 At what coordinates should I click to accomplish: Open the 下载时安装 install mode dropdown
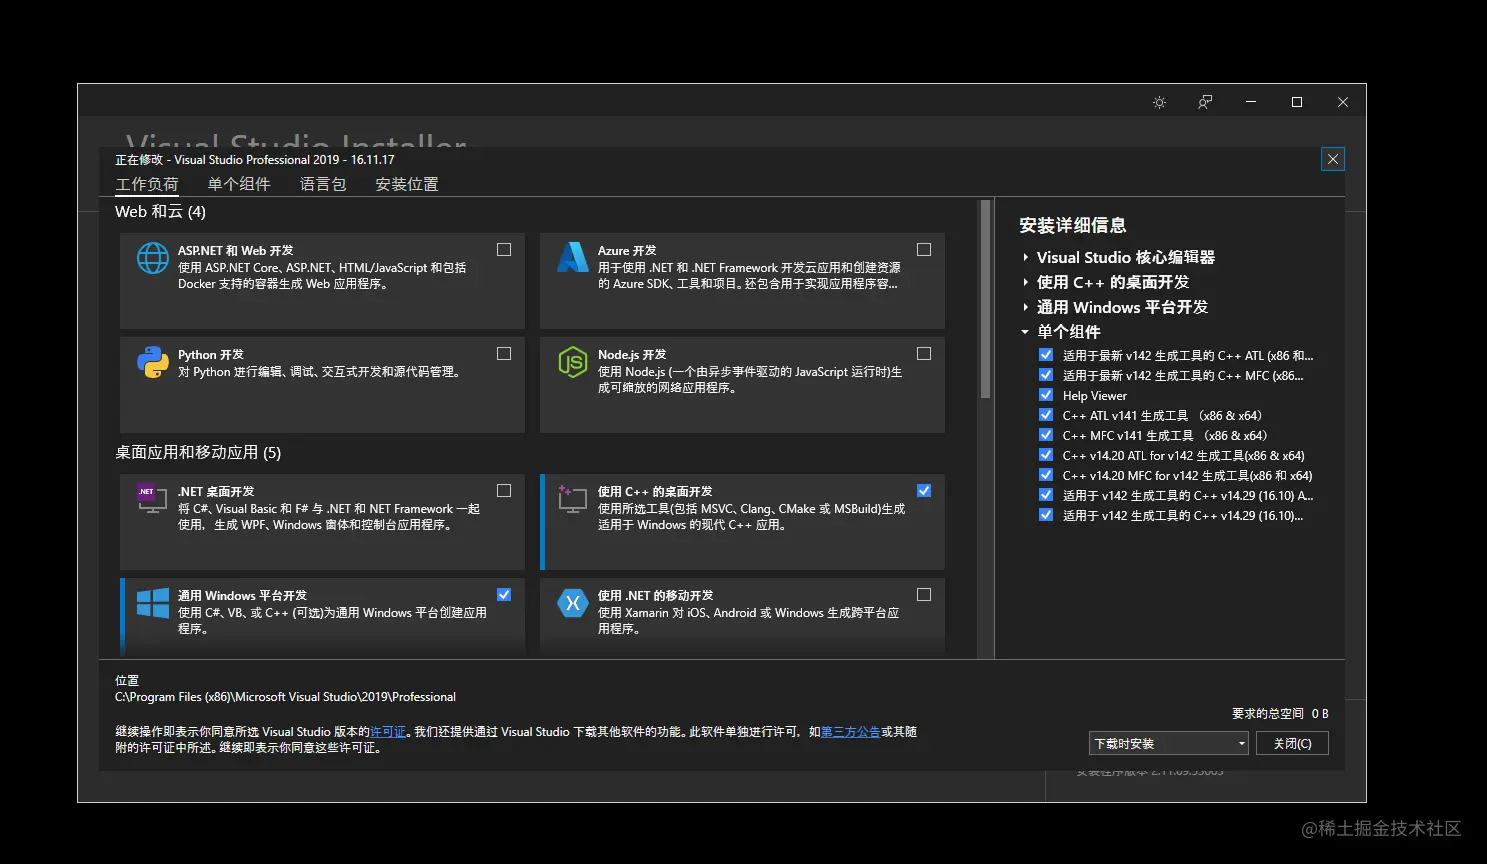(1169, 743)
